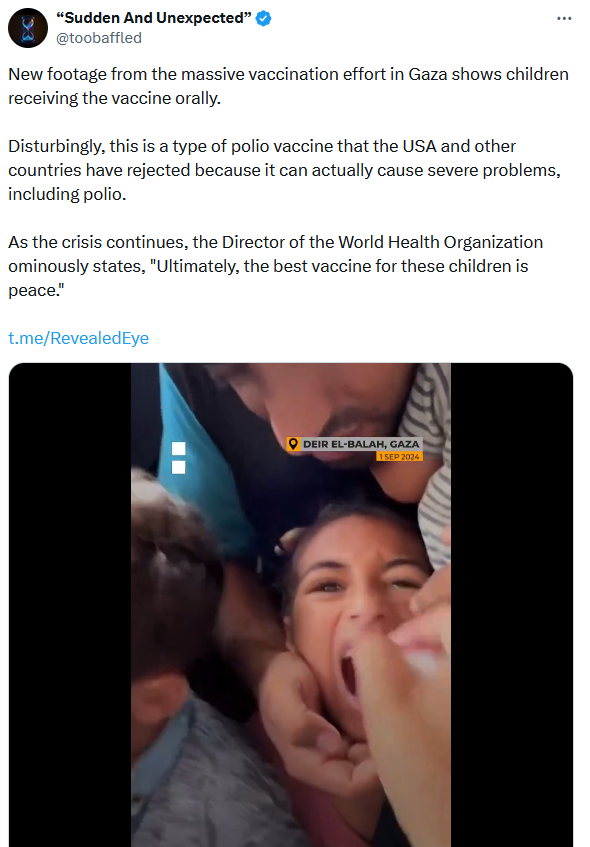
Task: Click the words "World Health Organization" in tweet
Action: click(440, 242)
